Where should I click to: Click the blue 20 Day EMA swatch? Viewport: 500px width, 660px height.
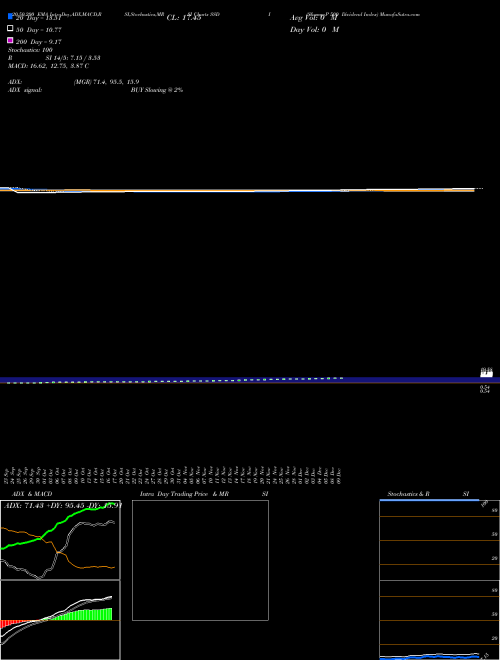tap(10, 16)
